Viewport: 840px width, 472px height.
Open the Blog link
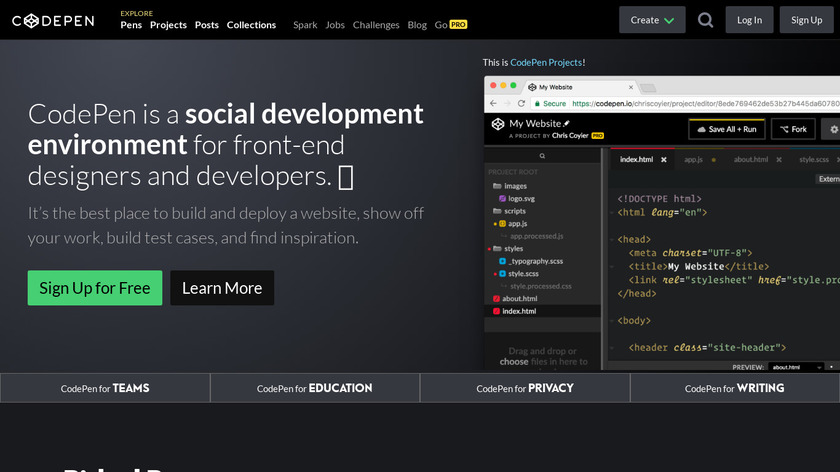point(417,25)
